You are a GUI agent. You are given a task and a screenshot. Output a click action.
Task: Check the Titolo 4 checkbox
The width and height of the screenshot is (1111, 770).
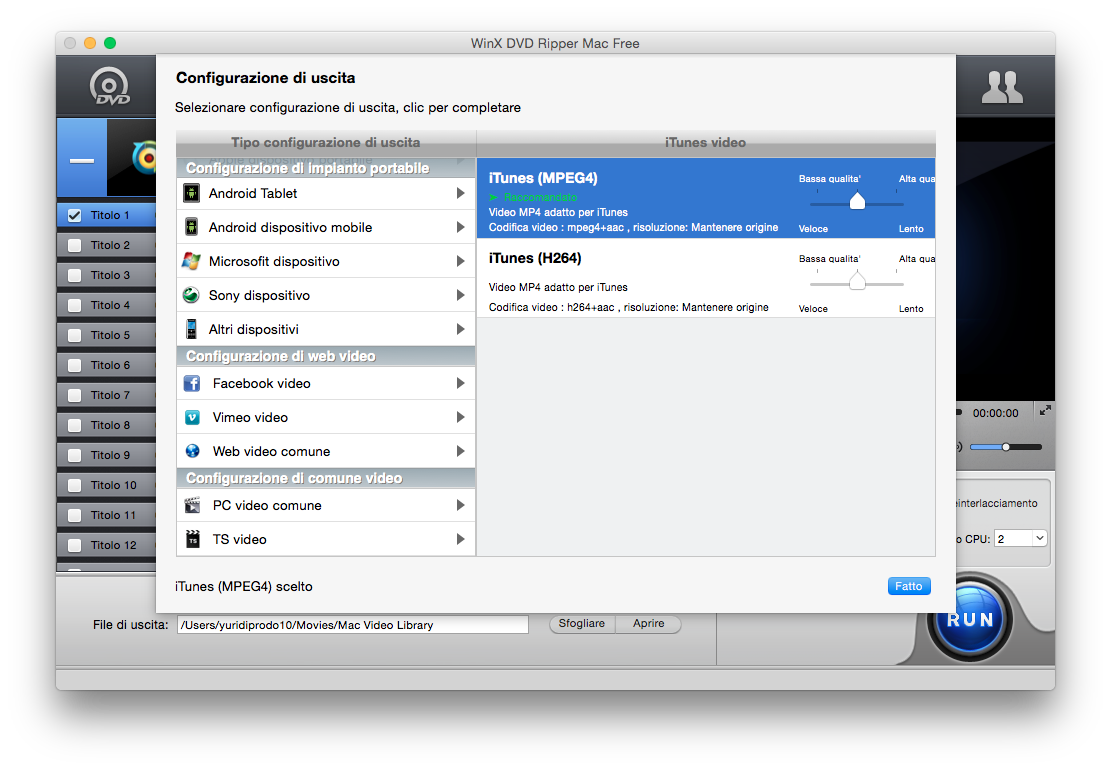point(74,305)
